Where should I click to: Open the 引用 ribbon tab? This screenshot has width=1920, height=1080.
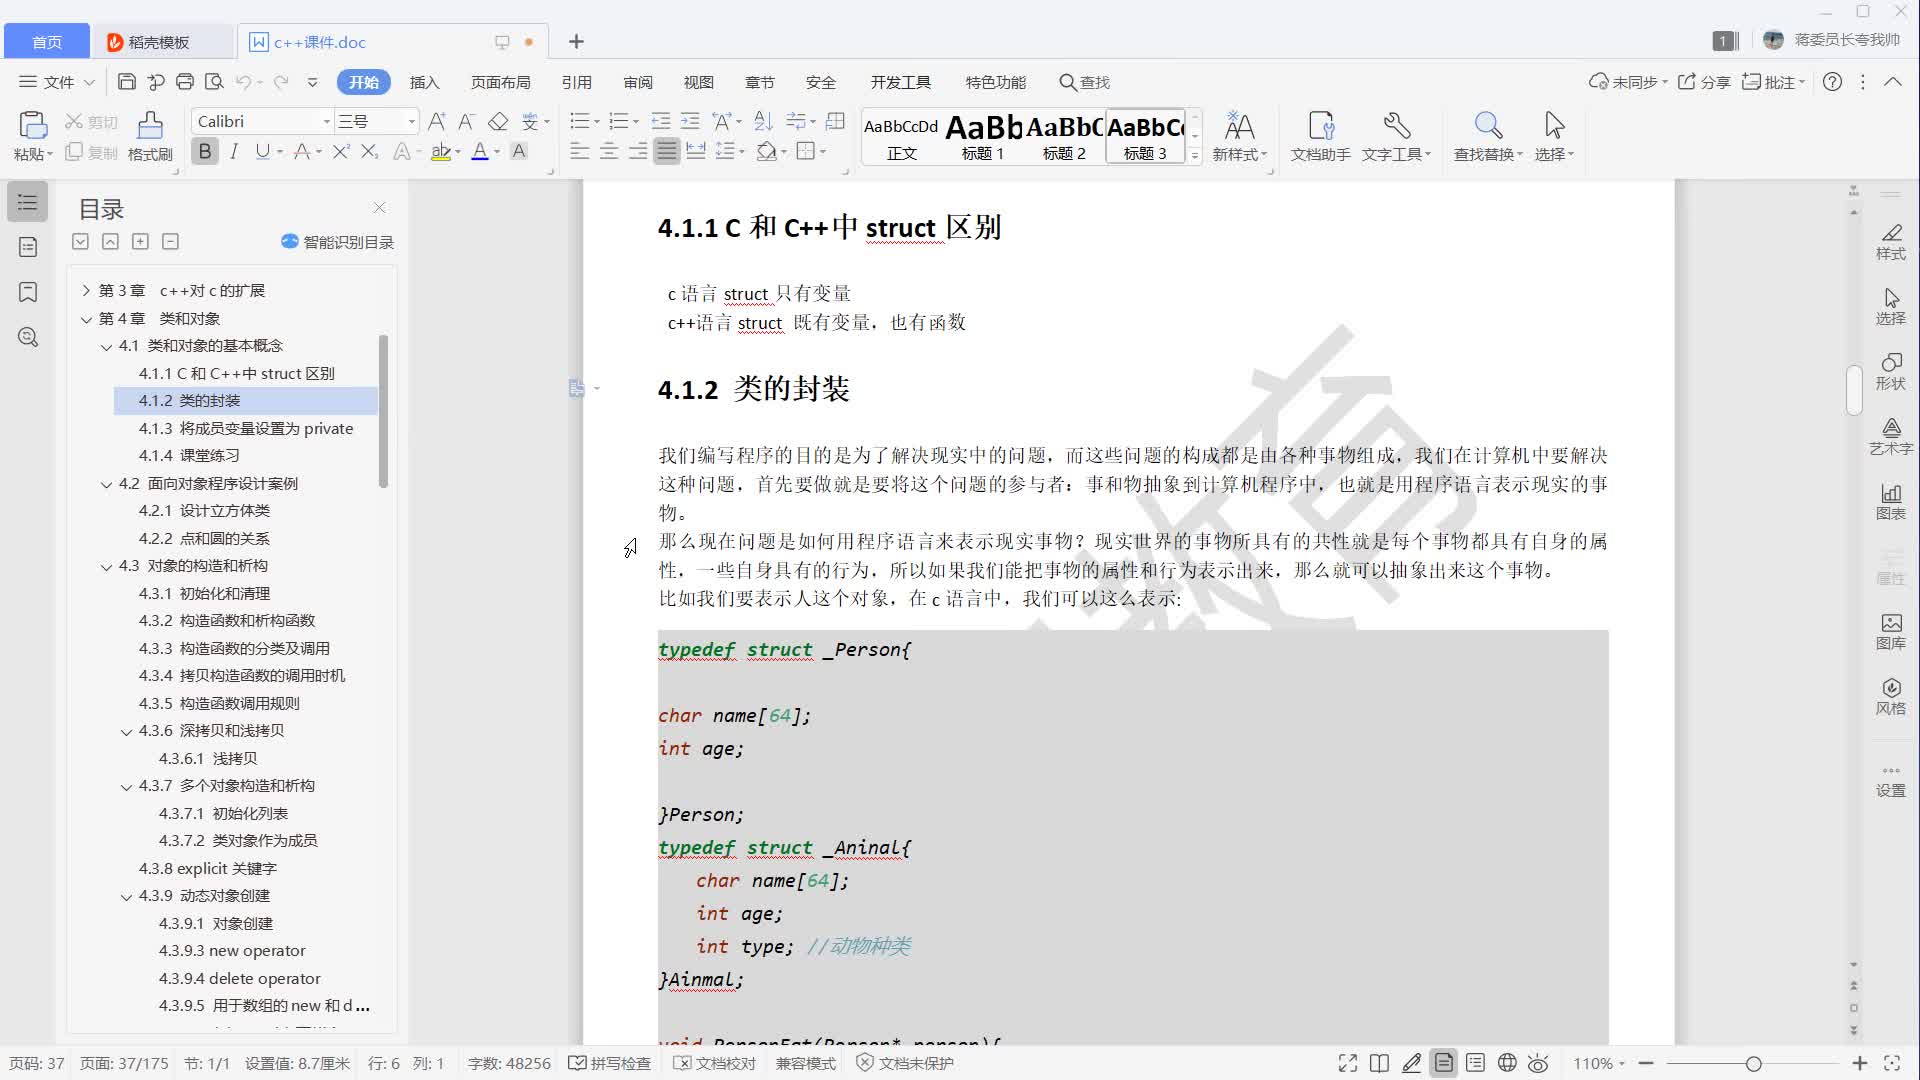coord(576,82)
